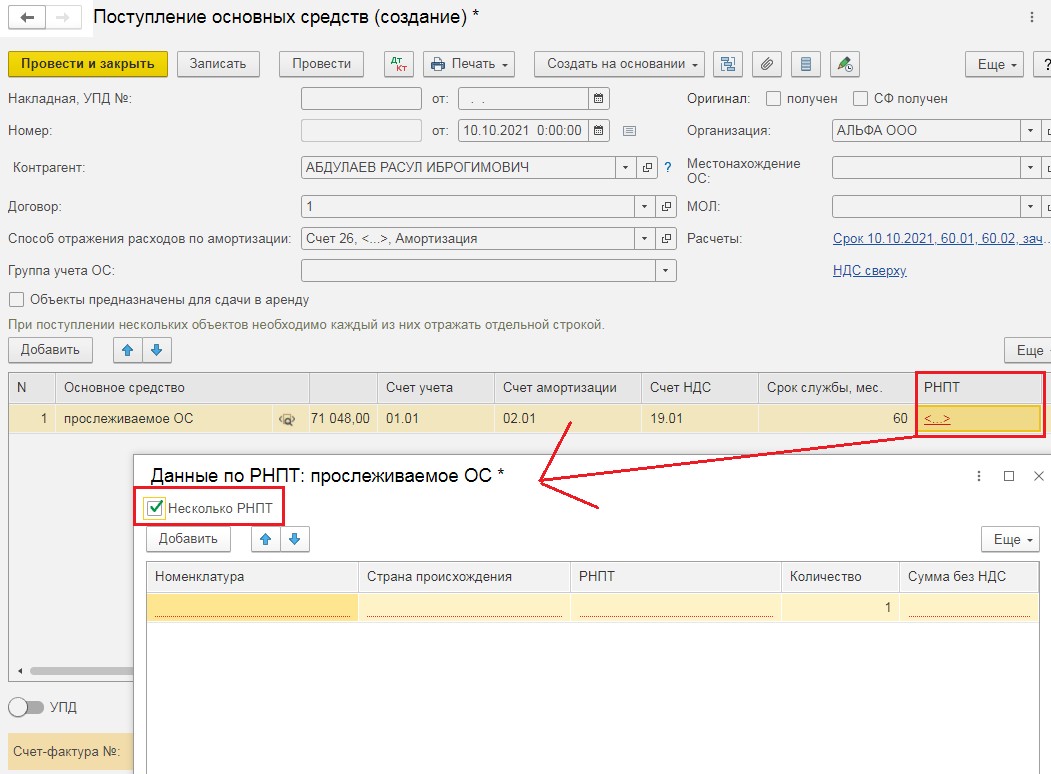Open calendar for Накладная date

tap(599, 99)
